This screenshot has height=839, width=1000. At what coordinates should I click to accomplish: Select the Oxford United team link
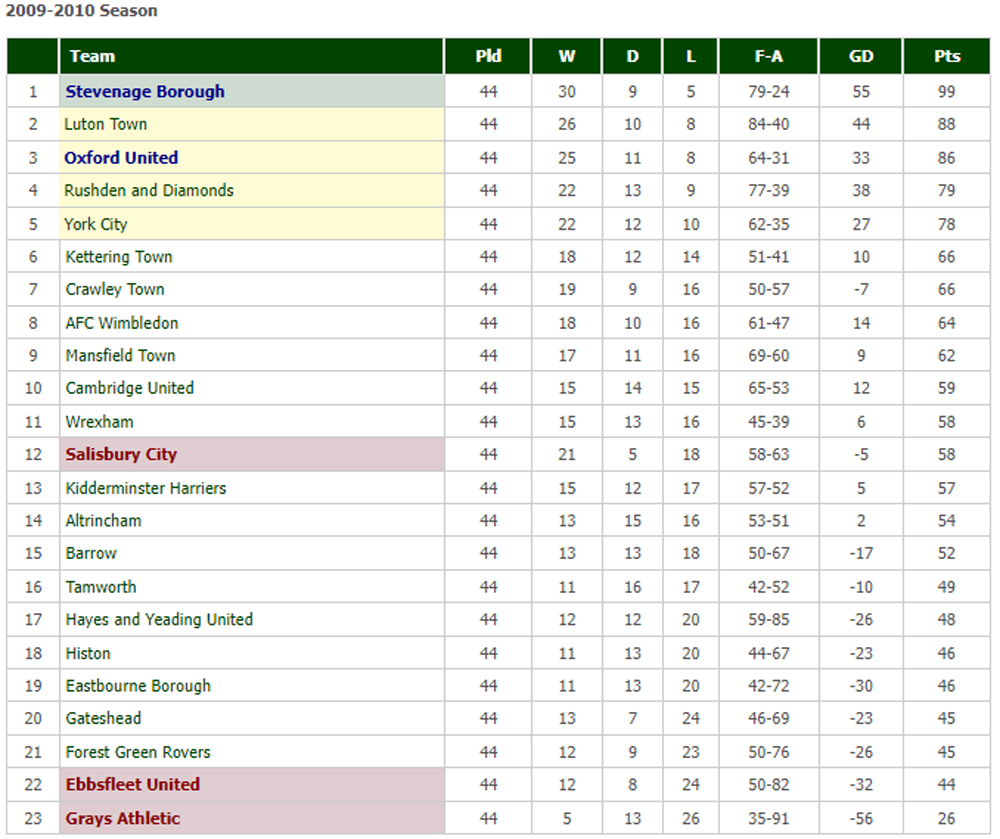point(121,157)
